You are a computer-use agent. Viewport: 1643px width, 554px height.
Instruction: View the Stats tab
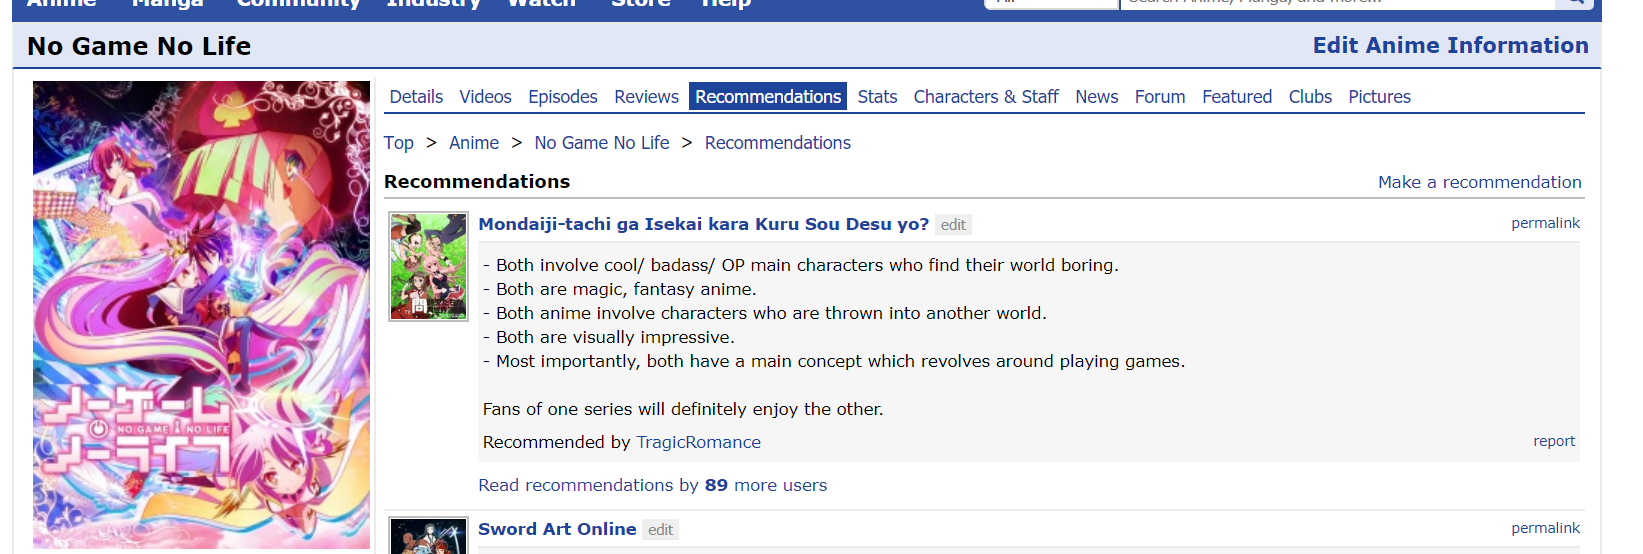[x=877, y=97]
